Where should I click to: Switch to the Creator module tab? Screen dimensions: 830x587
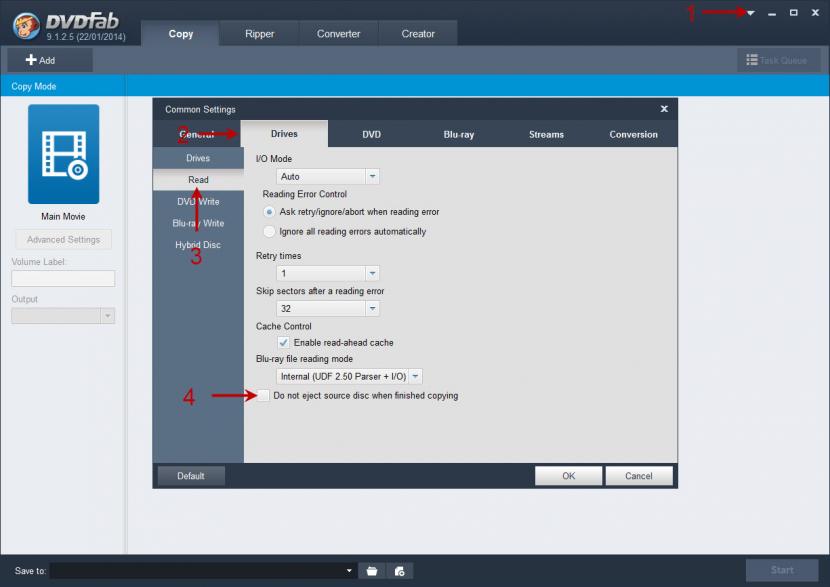point(418,34)
